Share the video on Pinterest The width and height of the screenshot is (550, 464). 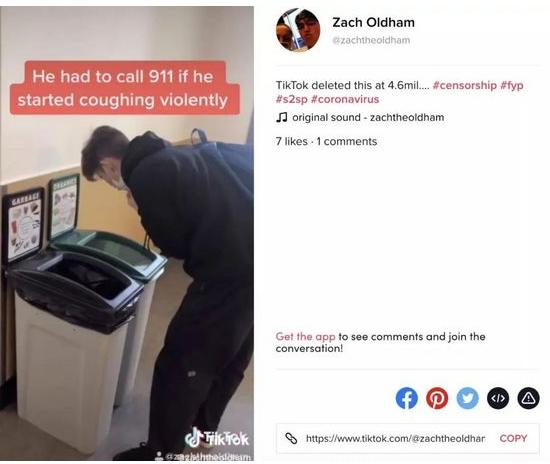pos(437,398)
